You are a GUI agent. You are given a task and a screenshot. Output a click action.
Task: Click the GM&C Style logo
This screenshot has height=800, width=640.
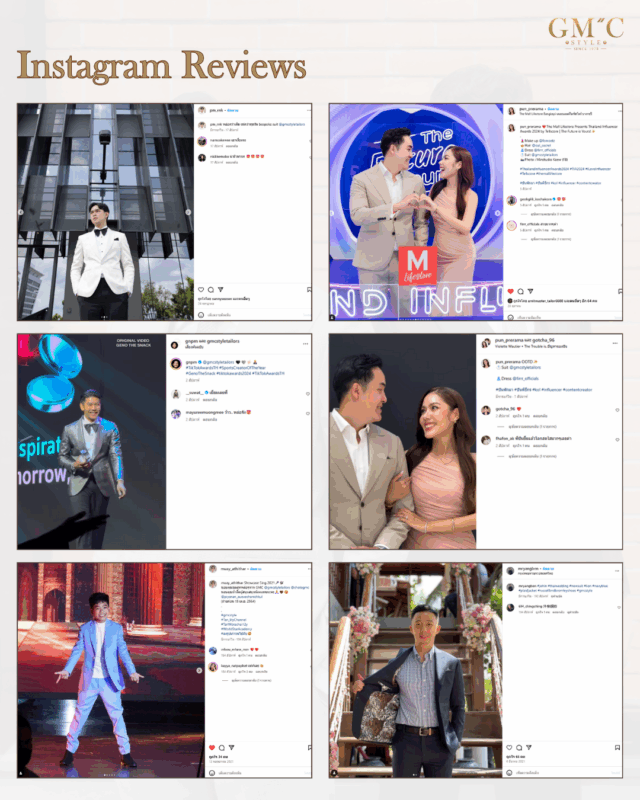click(585, 32)
